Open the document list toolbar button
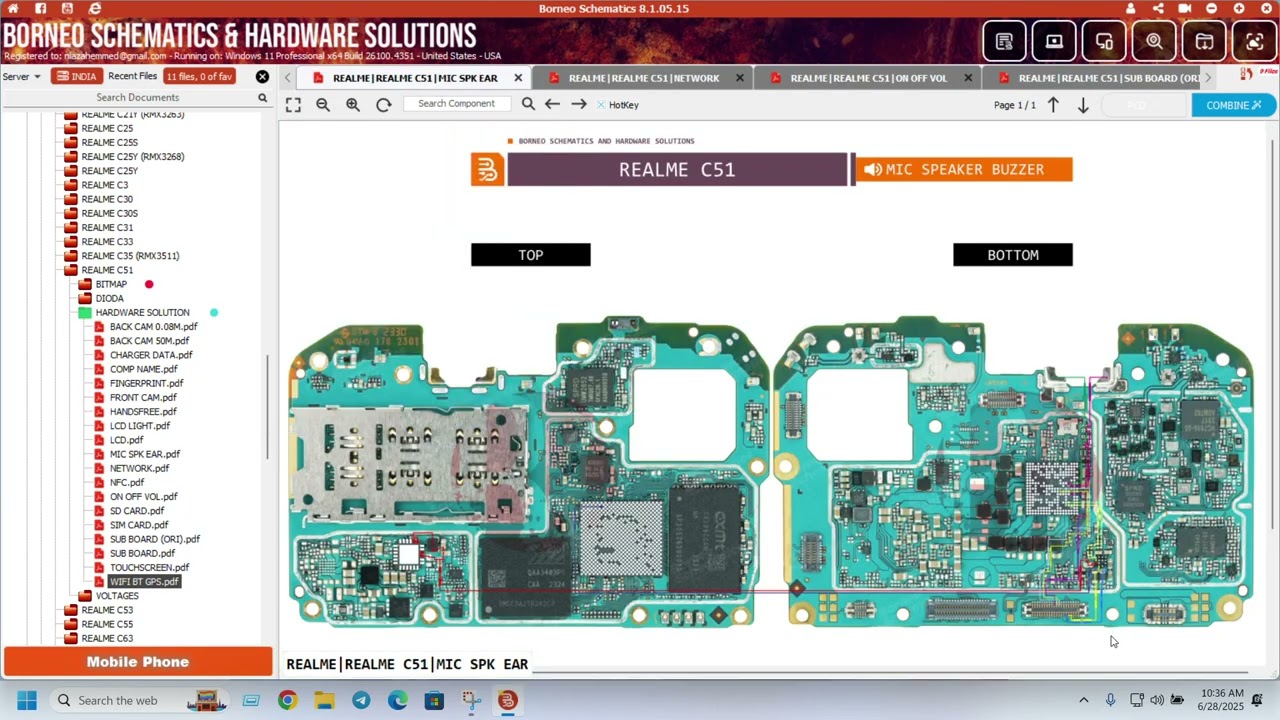Viewport: 1280px width, 720px height. click(1004, 42)
